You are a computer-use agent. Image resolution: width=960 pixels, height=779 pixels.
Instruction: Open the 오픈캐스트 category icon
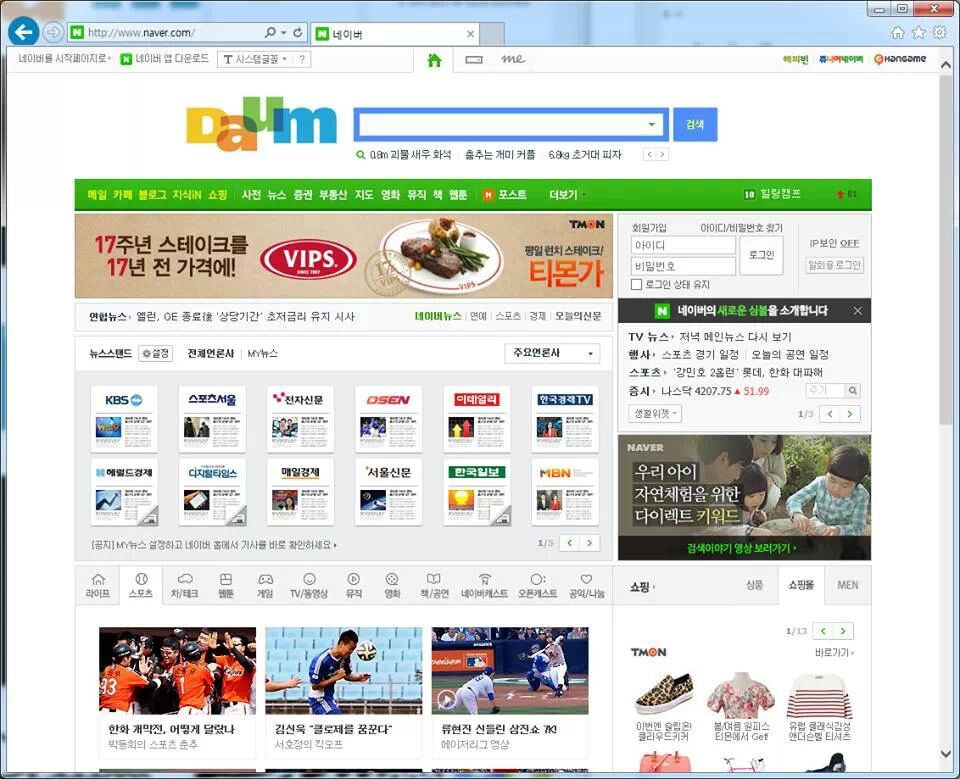(538, 585)
